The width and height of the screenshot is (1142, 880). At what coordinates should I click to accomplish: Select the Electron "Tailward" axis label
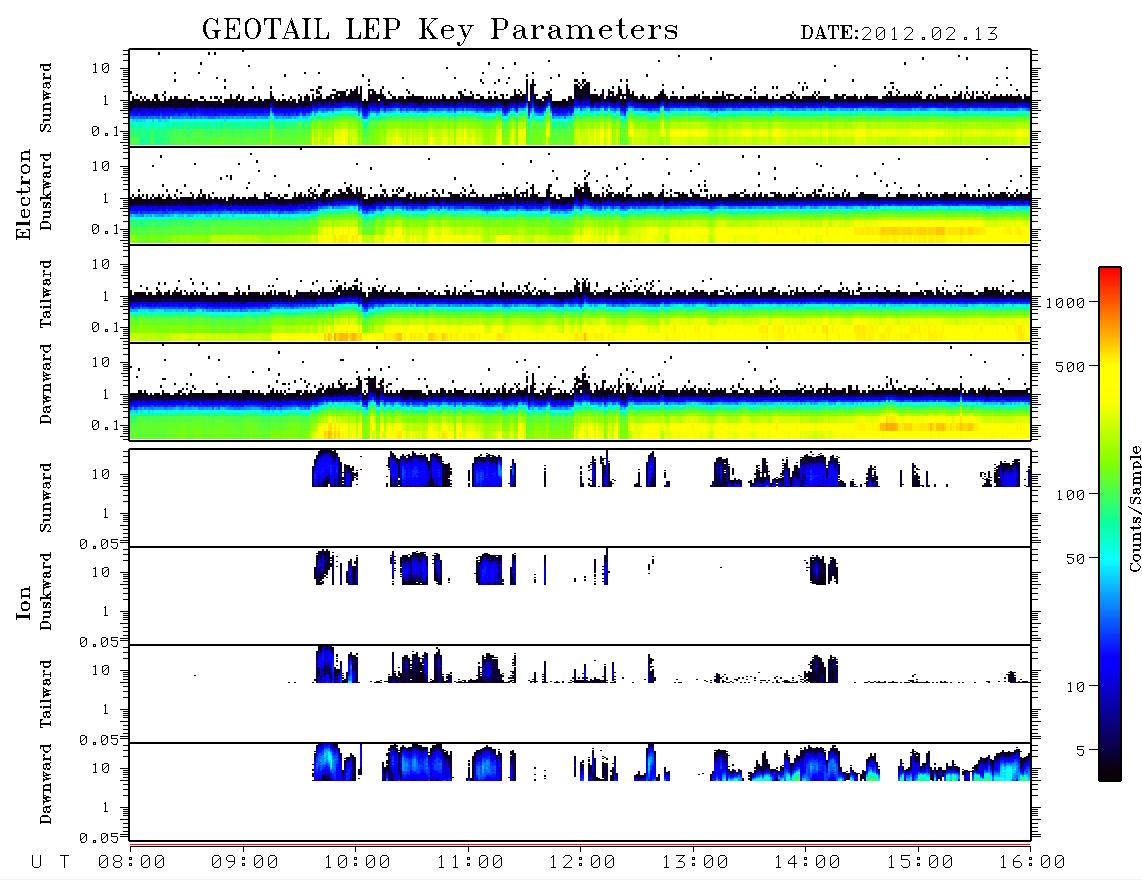[x=46, y=294]
